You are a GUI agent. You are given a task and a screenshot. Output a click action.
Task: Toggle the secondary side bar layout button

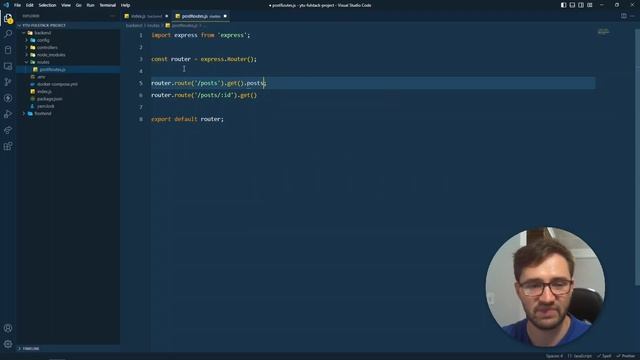(x=581, y=5)
